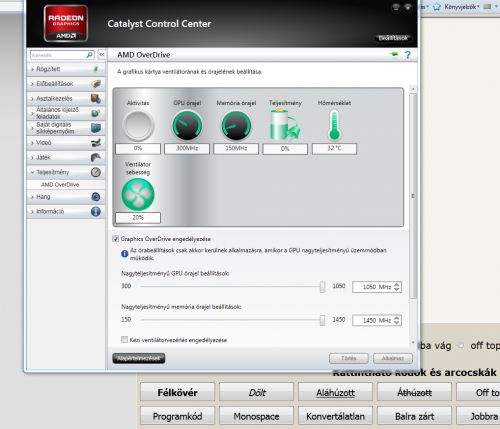Click the Áthúzott formatting button
This screenshot has width=500, height=429.
414,392
